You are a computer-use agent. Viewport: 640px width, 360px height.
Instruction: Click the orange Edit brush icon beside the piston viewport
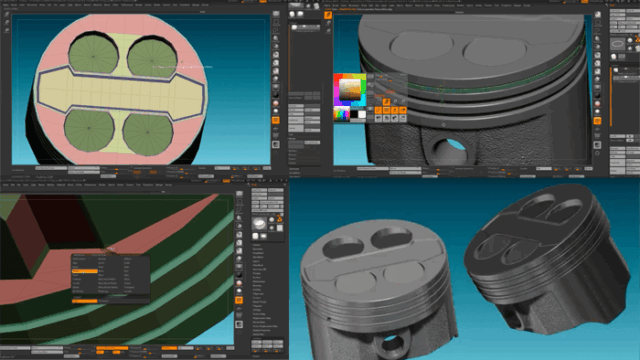328,15
